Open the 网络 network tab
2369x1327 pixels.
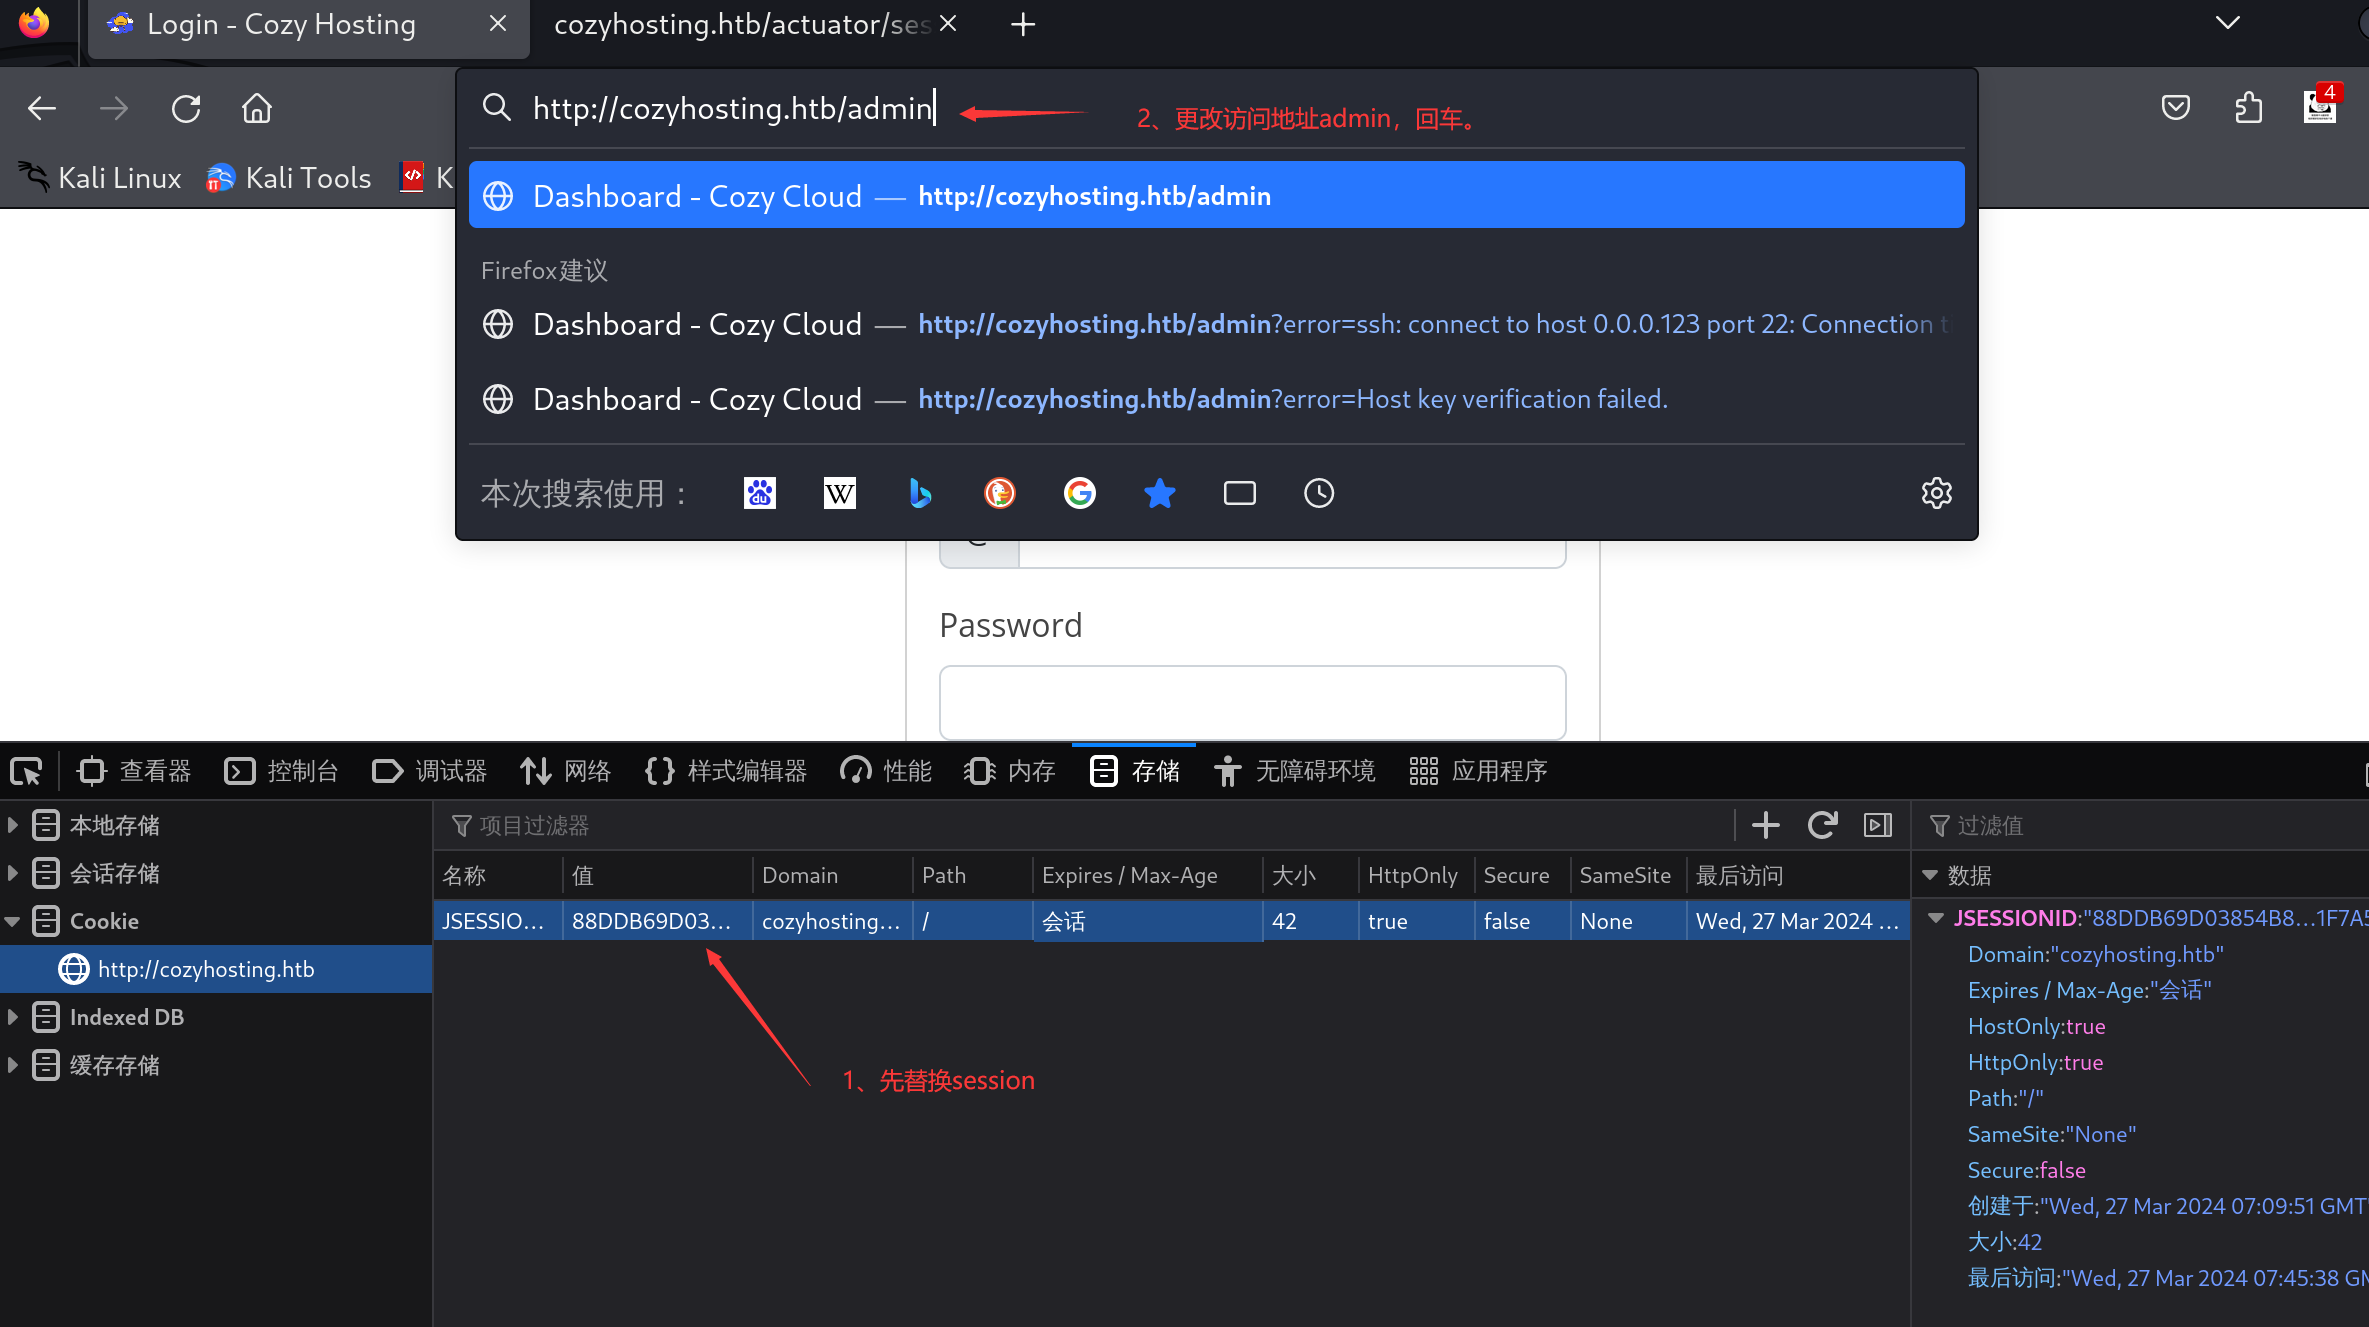[565, 771]
